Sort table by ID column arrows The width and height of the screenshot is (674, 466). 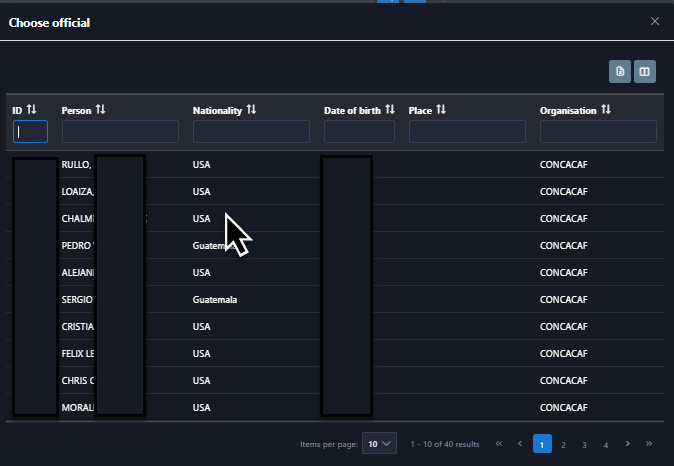[31, 110]
